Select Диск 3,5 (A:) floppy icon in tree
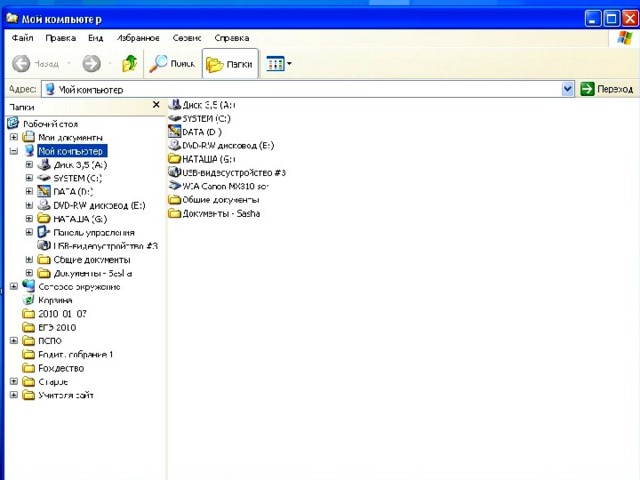Image resolution: width=640 pixels, height=480 pixels. 44,164
